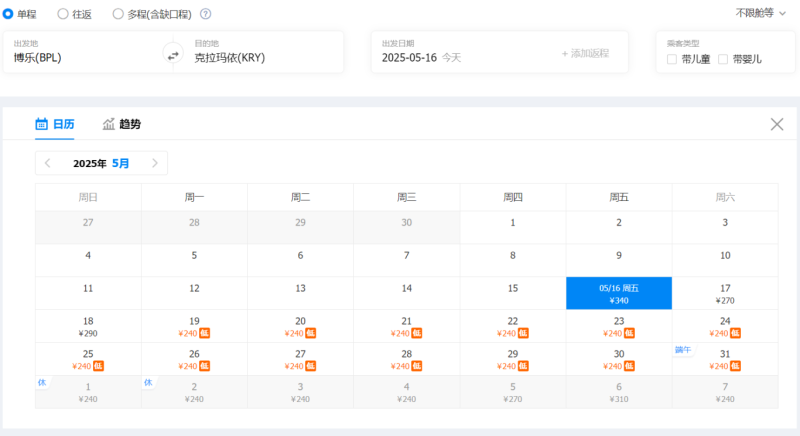Image resolution: width=800 pixels, height=436 pixels.
Task: Select next-month day 1 marked 休
Action: tap(88, 392)
